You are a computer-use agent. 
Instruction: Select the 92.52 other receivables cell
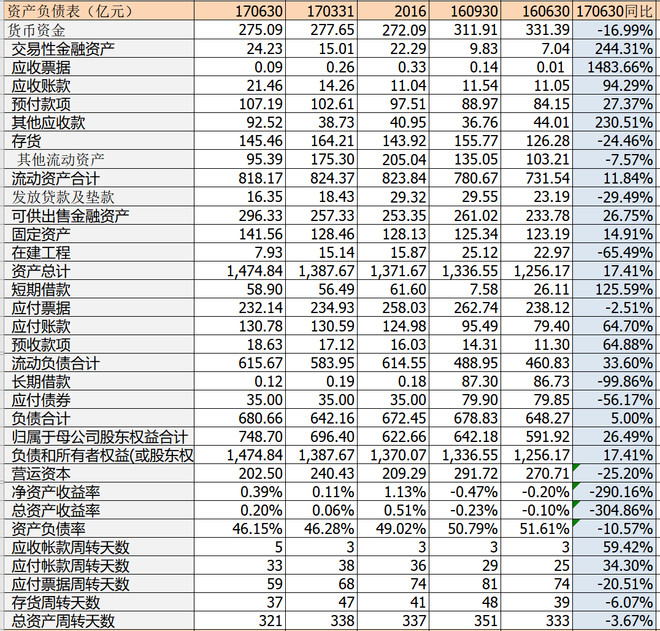(x=240, y=122)
